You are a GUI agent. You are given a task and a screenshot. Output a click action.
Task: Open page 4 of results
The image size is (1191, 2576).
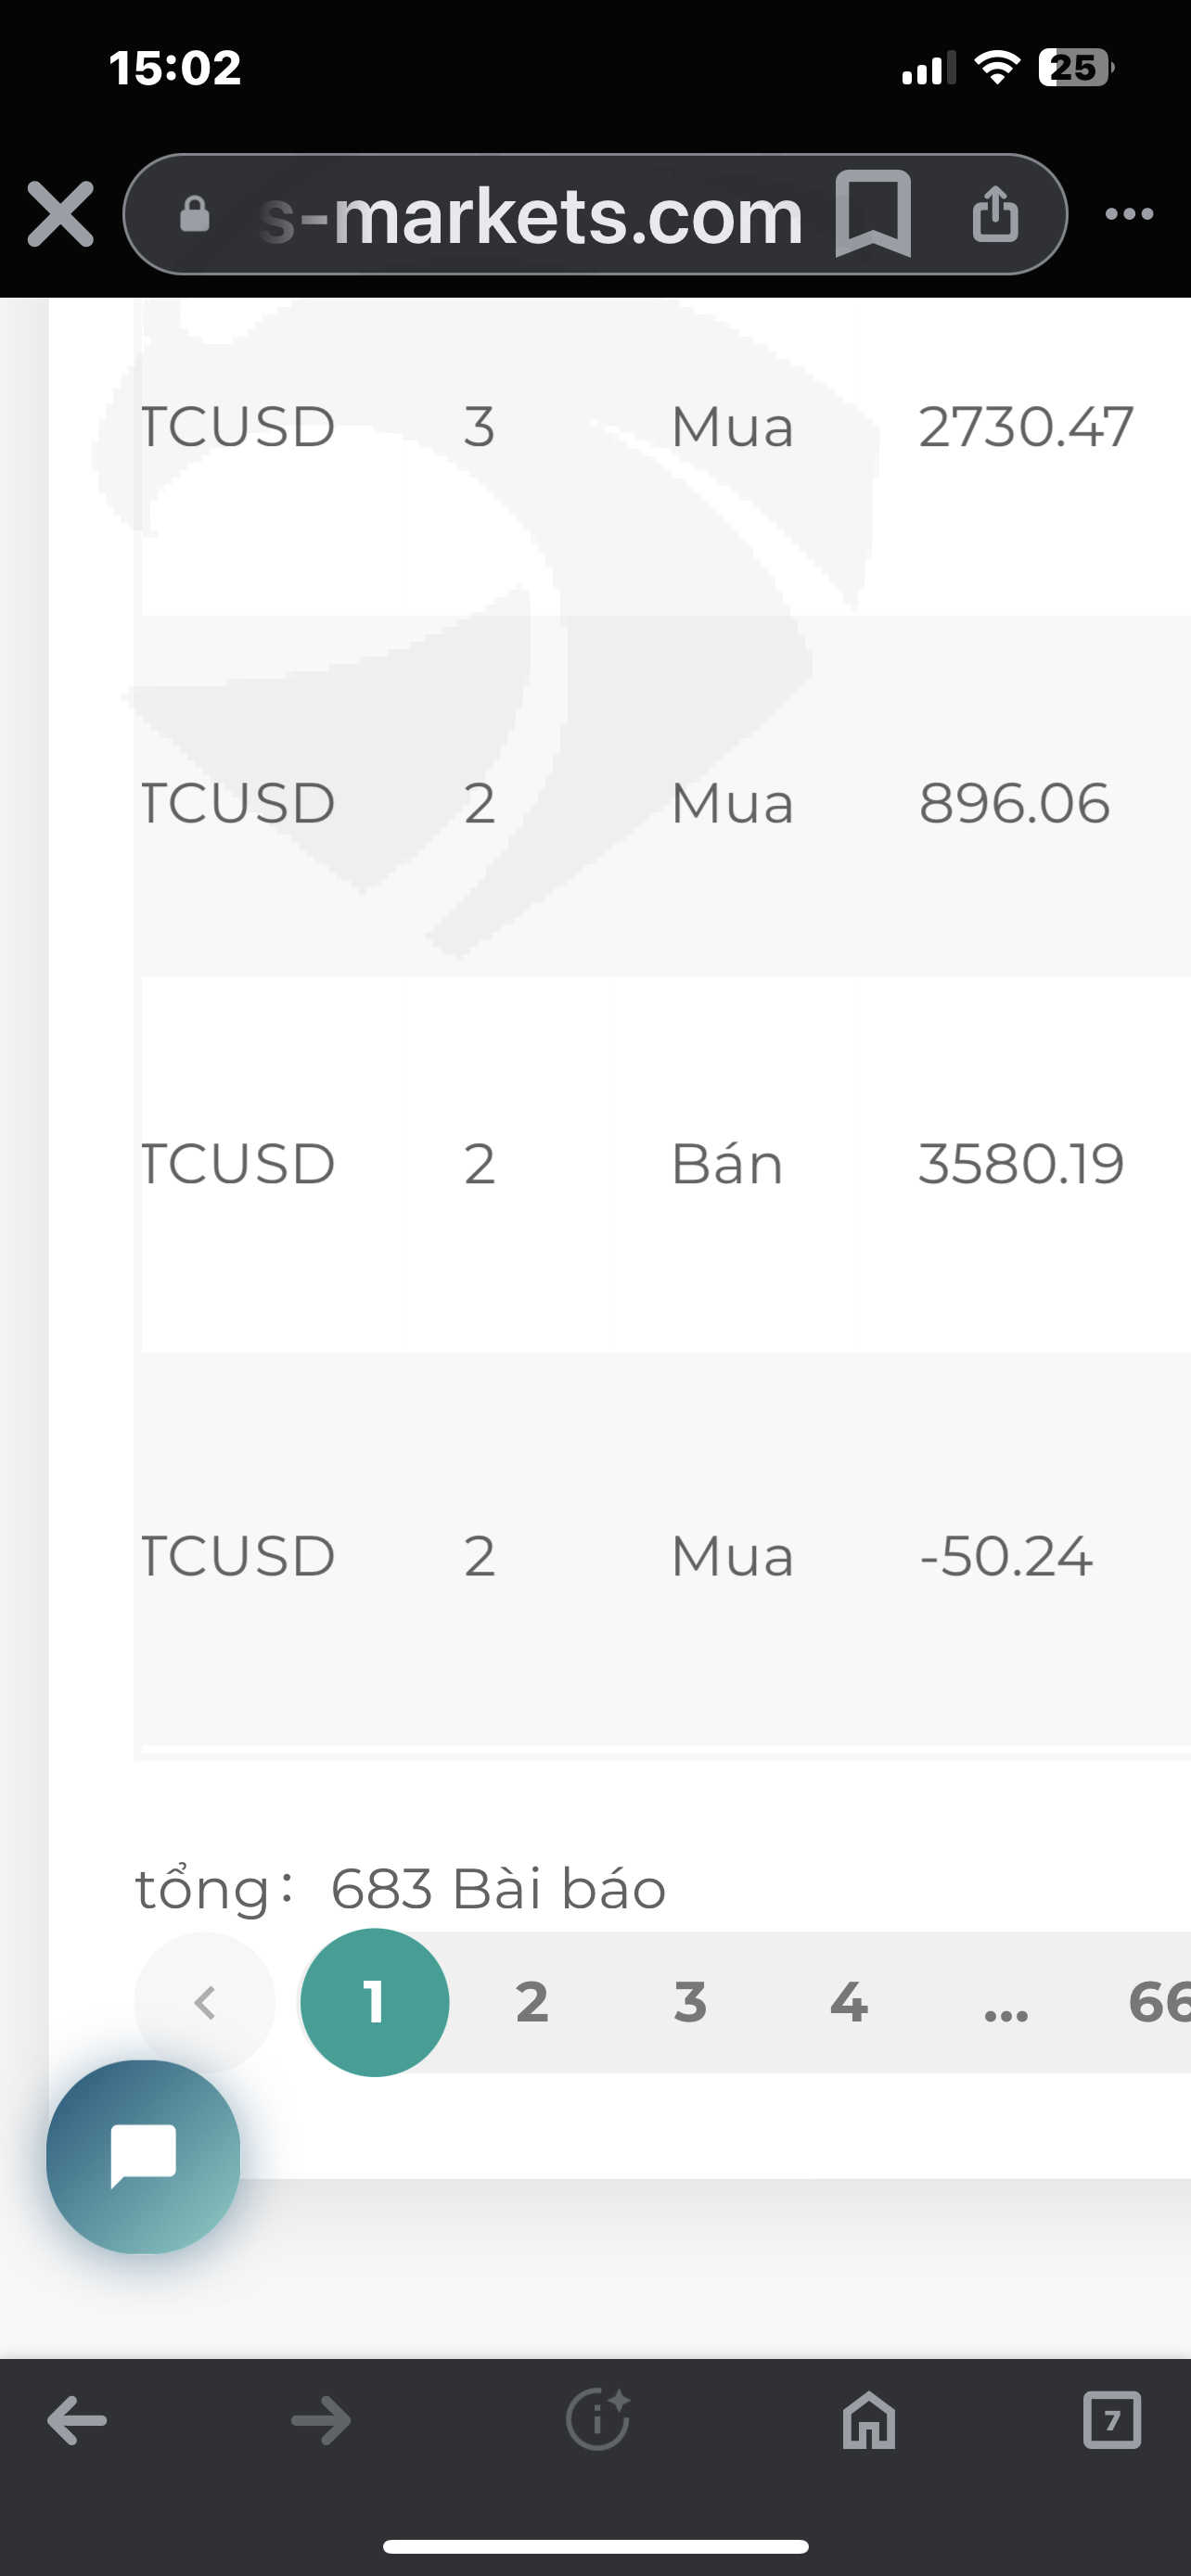848,2002
